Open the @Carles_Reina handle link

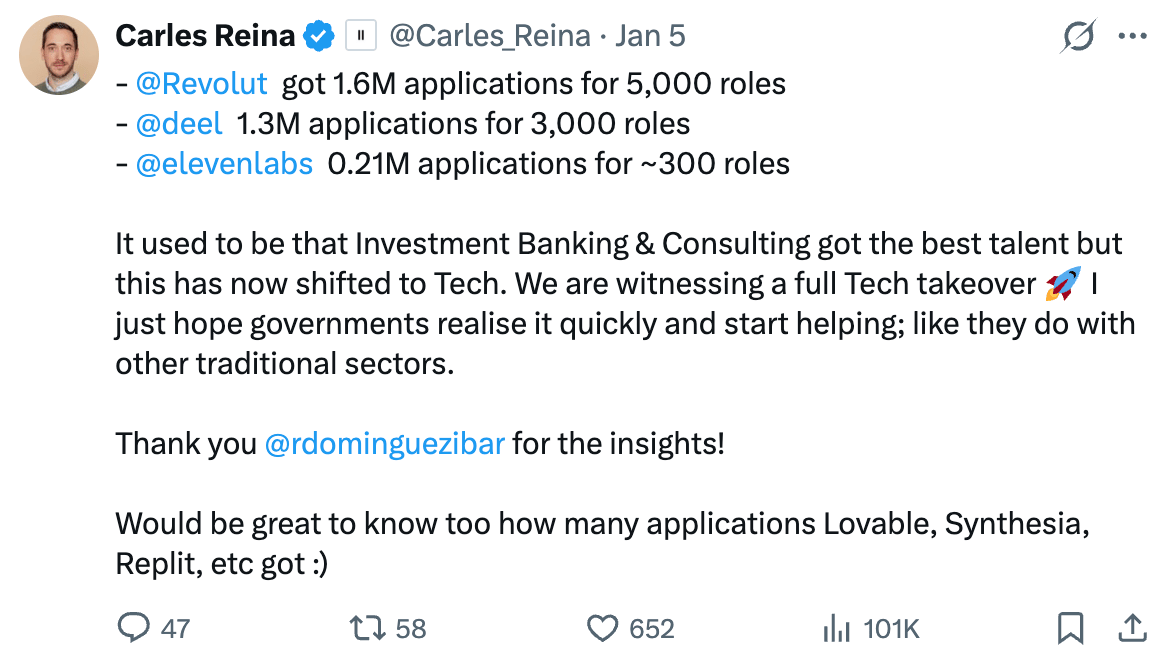click(x=489, y=37)
